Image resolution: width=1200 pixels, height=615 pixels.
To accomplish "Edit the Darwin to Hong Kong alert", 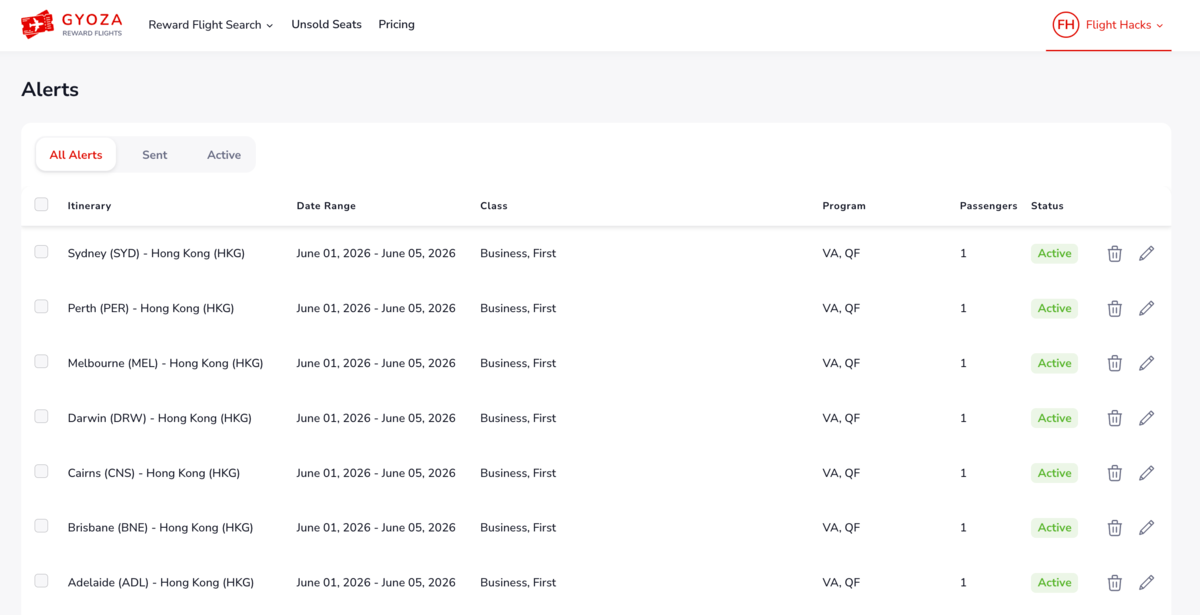I will click(x=1147, y=418).
